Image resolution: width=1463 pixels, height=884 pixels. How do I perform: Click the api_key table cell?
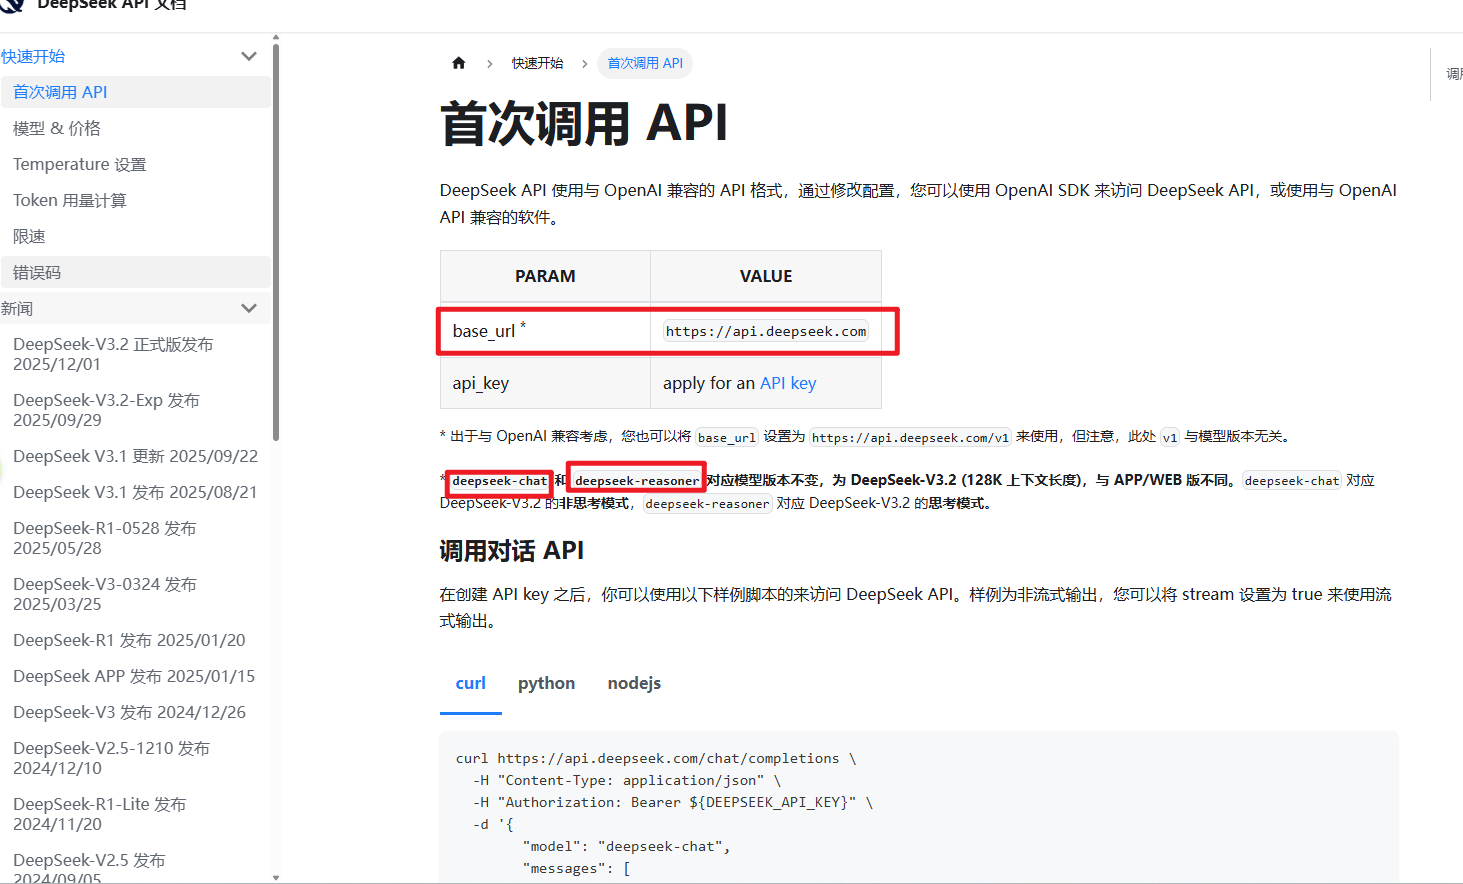click(545, 383)
